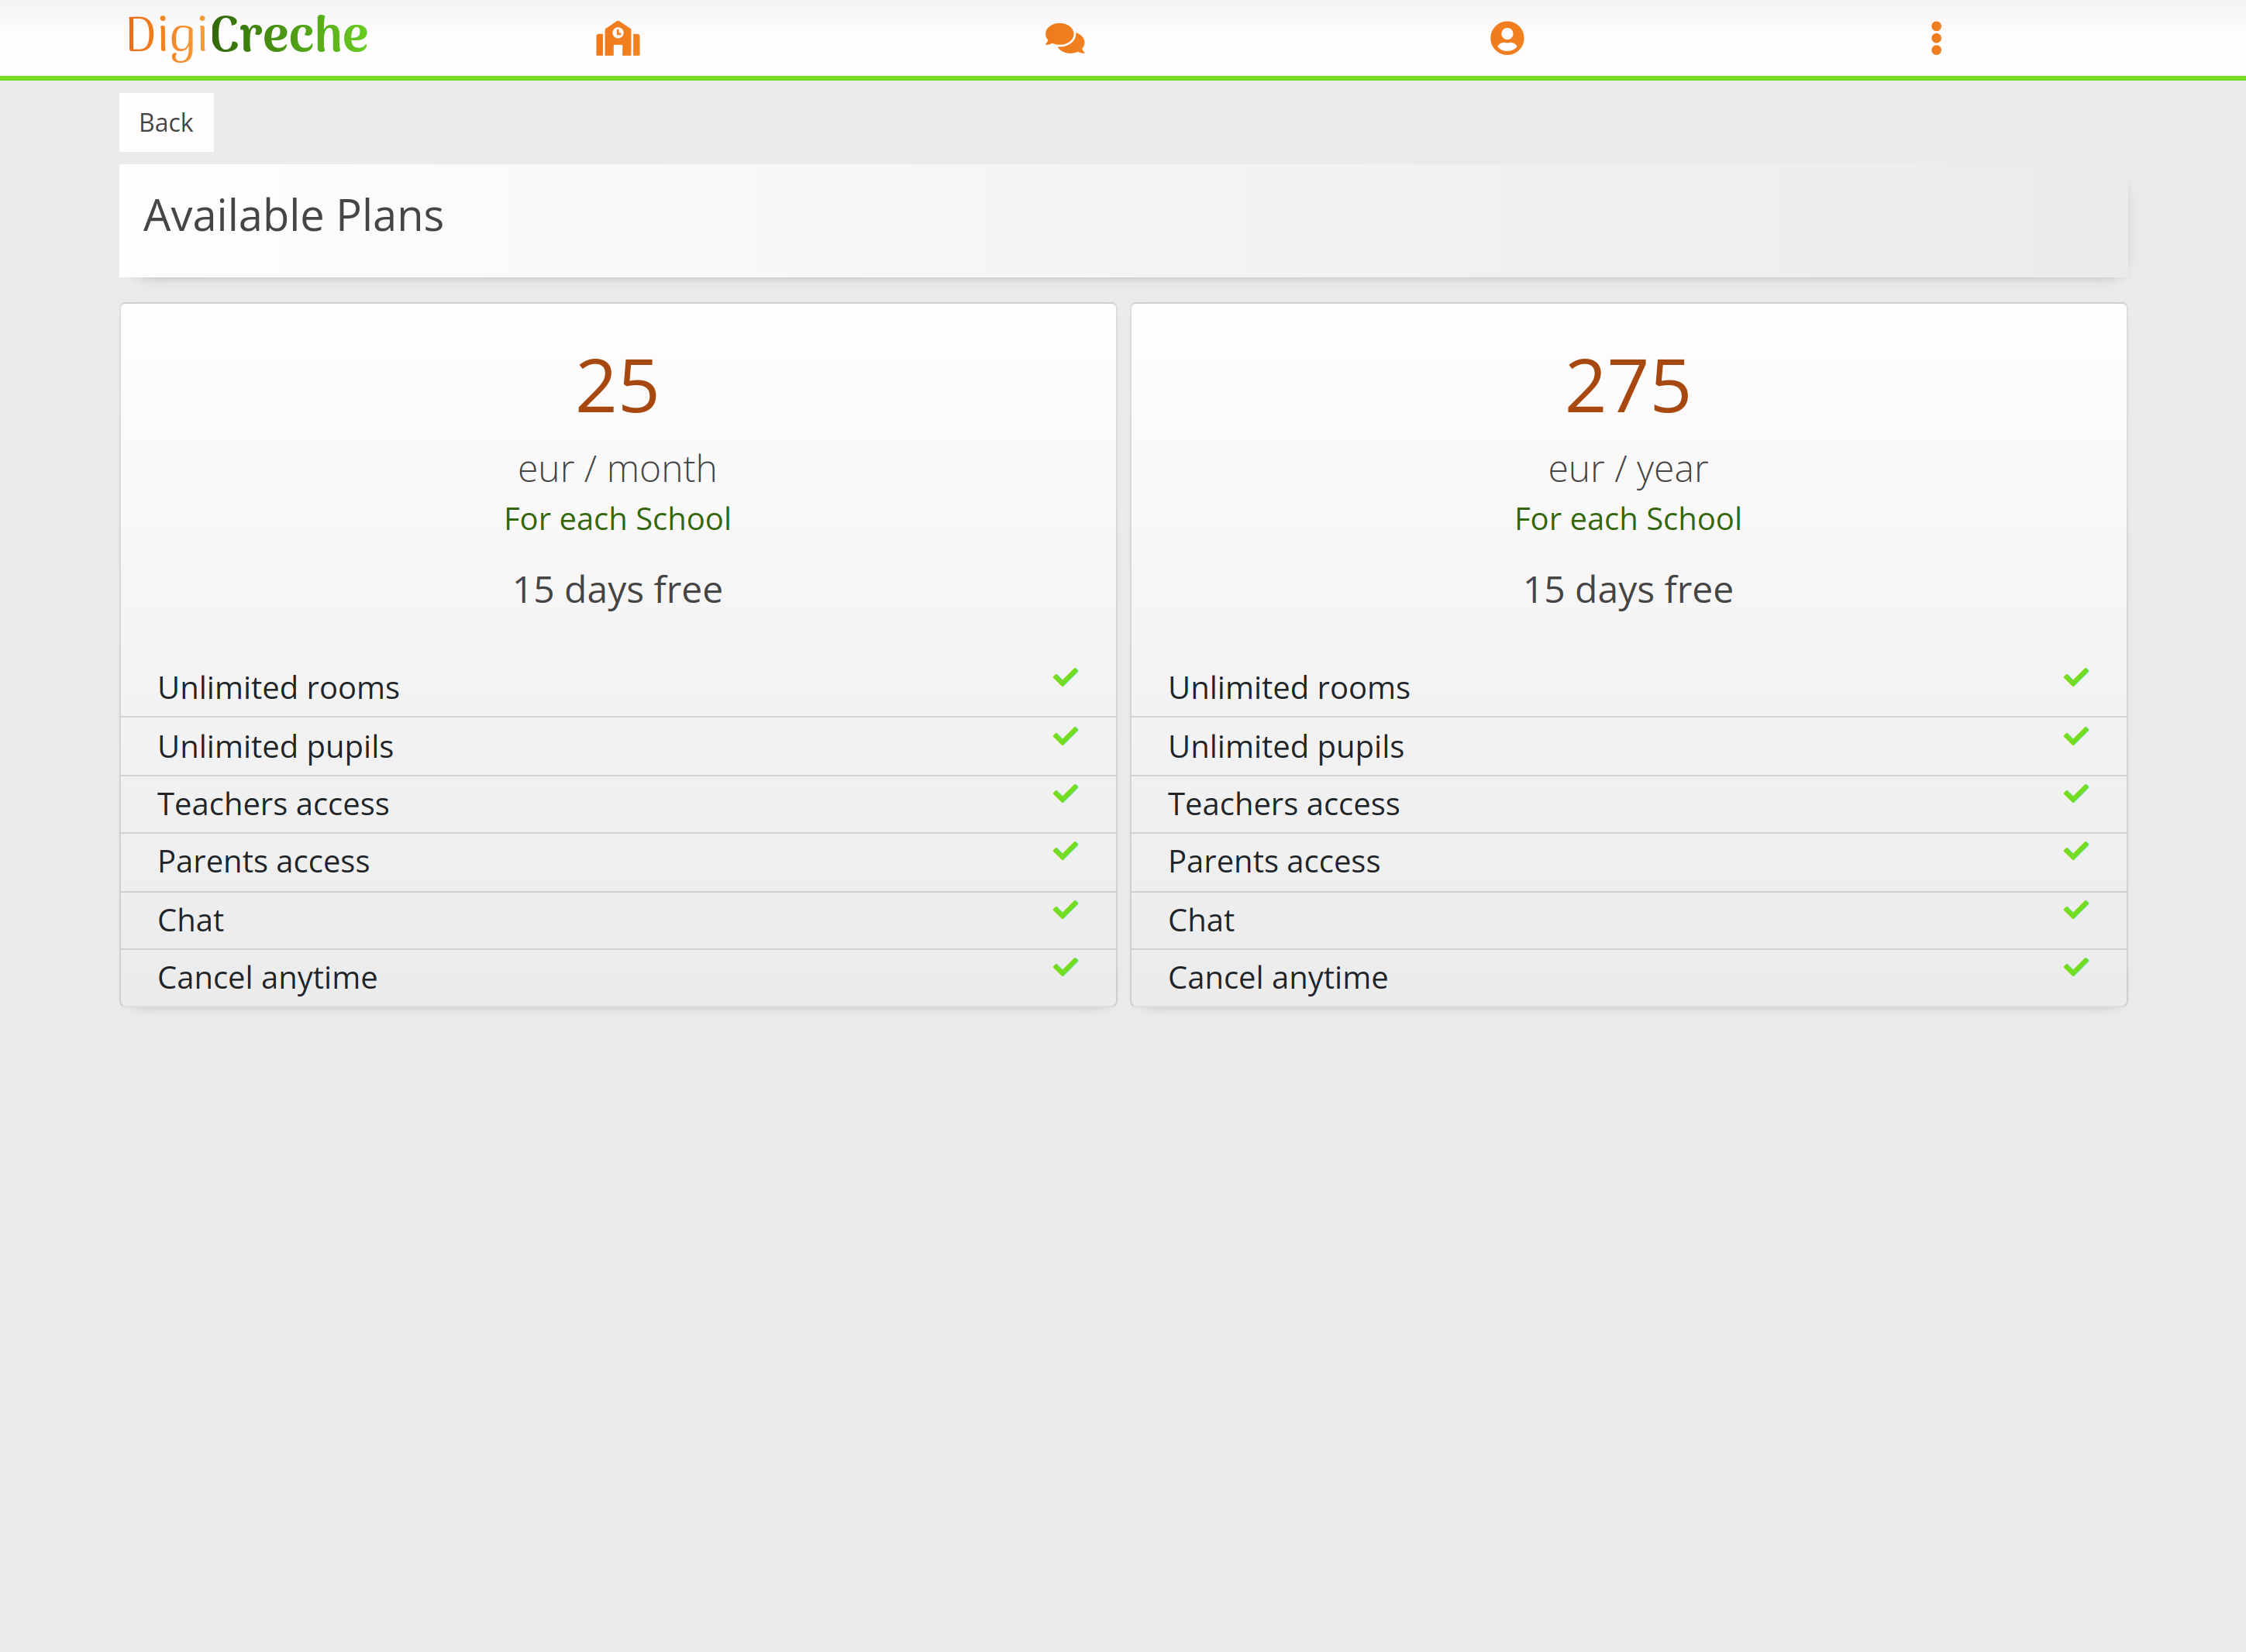Viewport: 2246px width, 1652px height.
Task: Click 'Unlimited rooms' text in yearly plan
Action: click(1289, 688)
